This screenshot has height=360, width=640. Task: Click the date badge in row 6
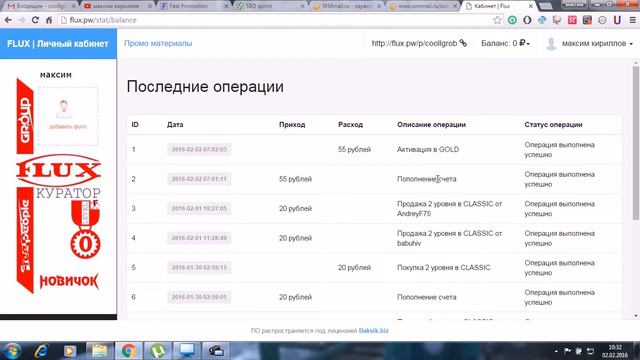click(x=199, y=297)
